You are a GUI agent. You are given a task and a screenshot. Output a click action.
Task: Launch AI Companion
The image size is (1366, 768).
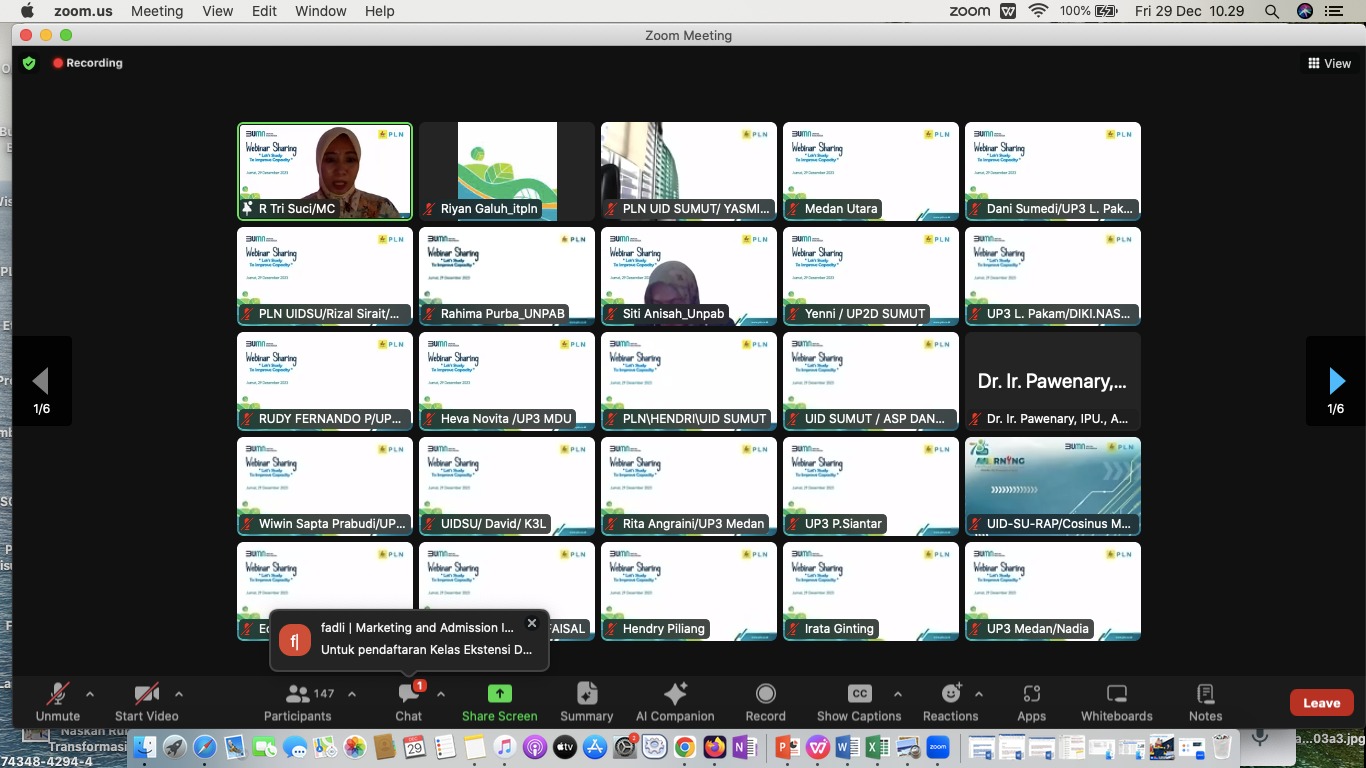point(675,701)
